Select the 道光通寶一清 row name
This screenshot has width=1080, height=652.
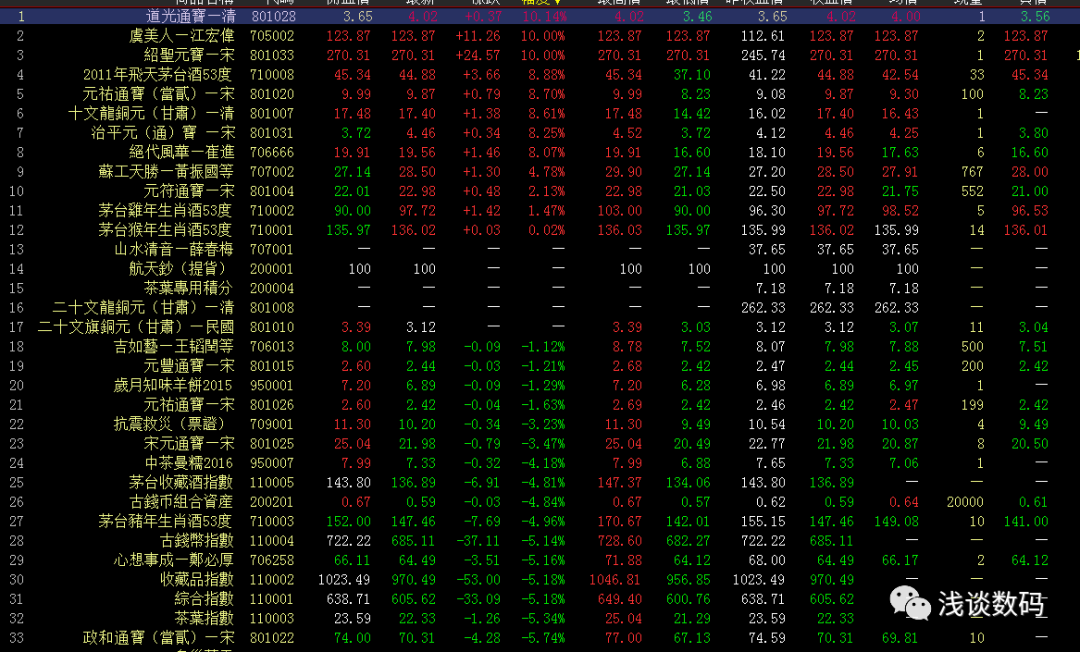point(191,16)
